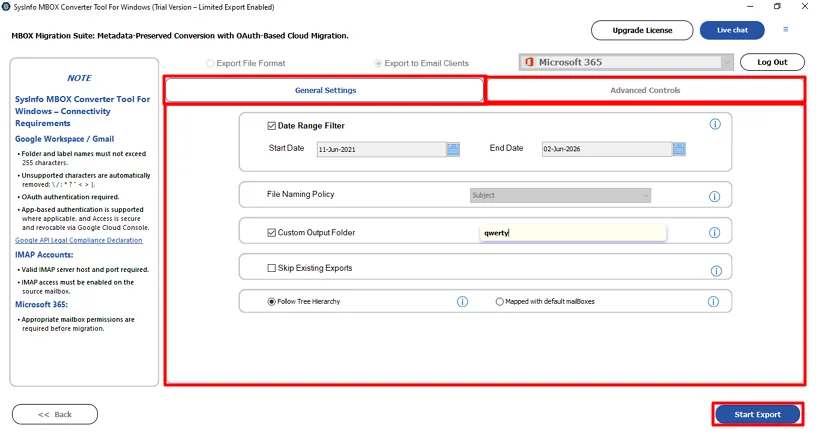This screenshot has width=820, height=437.
Task: Click the custom folder field containing qwerty
Action: pyautogui.click(x=573, y=233)
